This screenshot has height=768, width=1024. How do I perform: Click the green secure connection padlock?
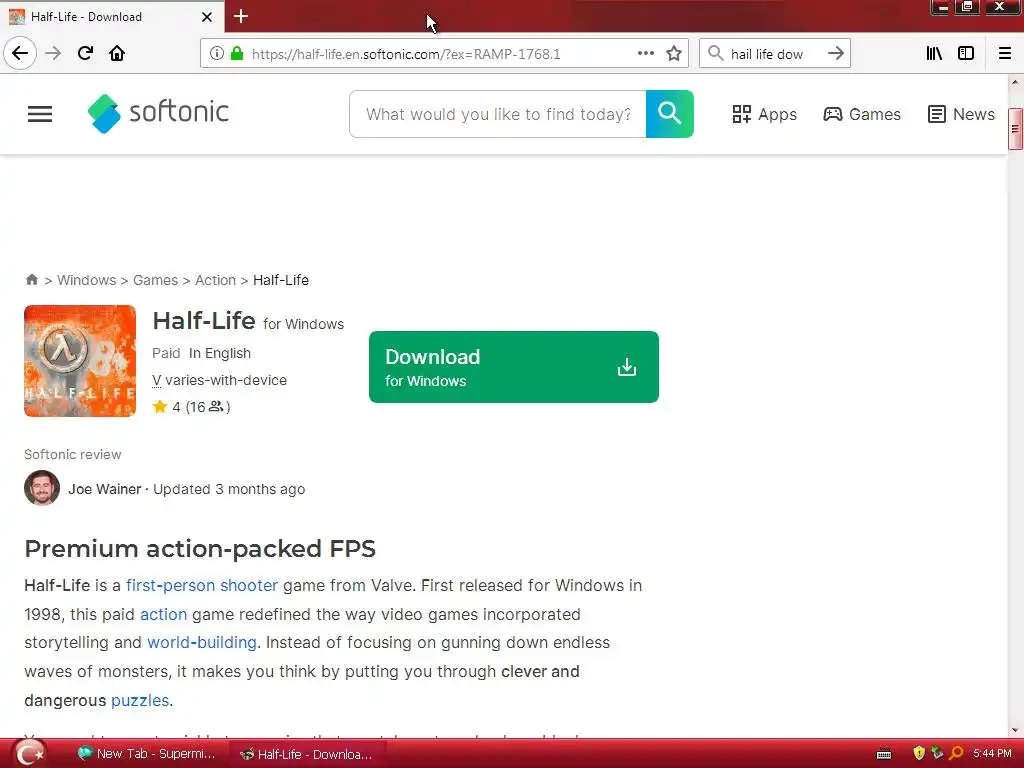point(237,54)
